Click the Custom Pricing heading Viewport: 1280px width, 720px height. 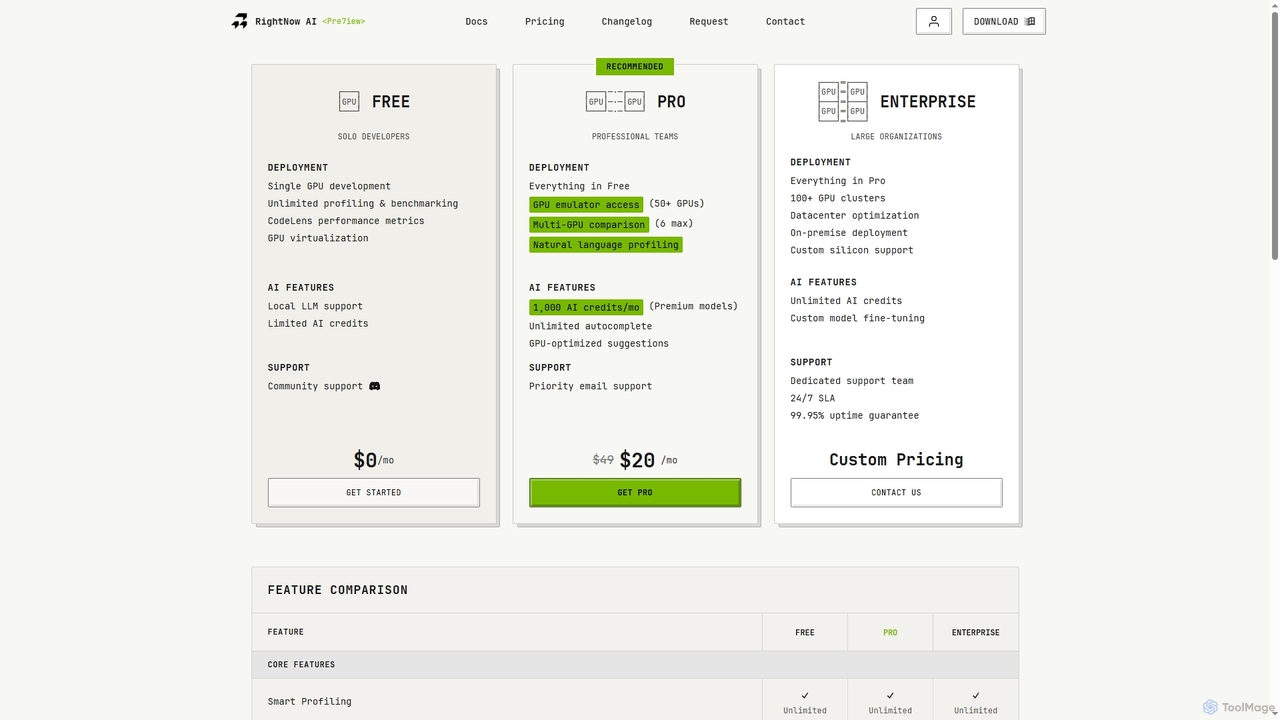[896, 459]
